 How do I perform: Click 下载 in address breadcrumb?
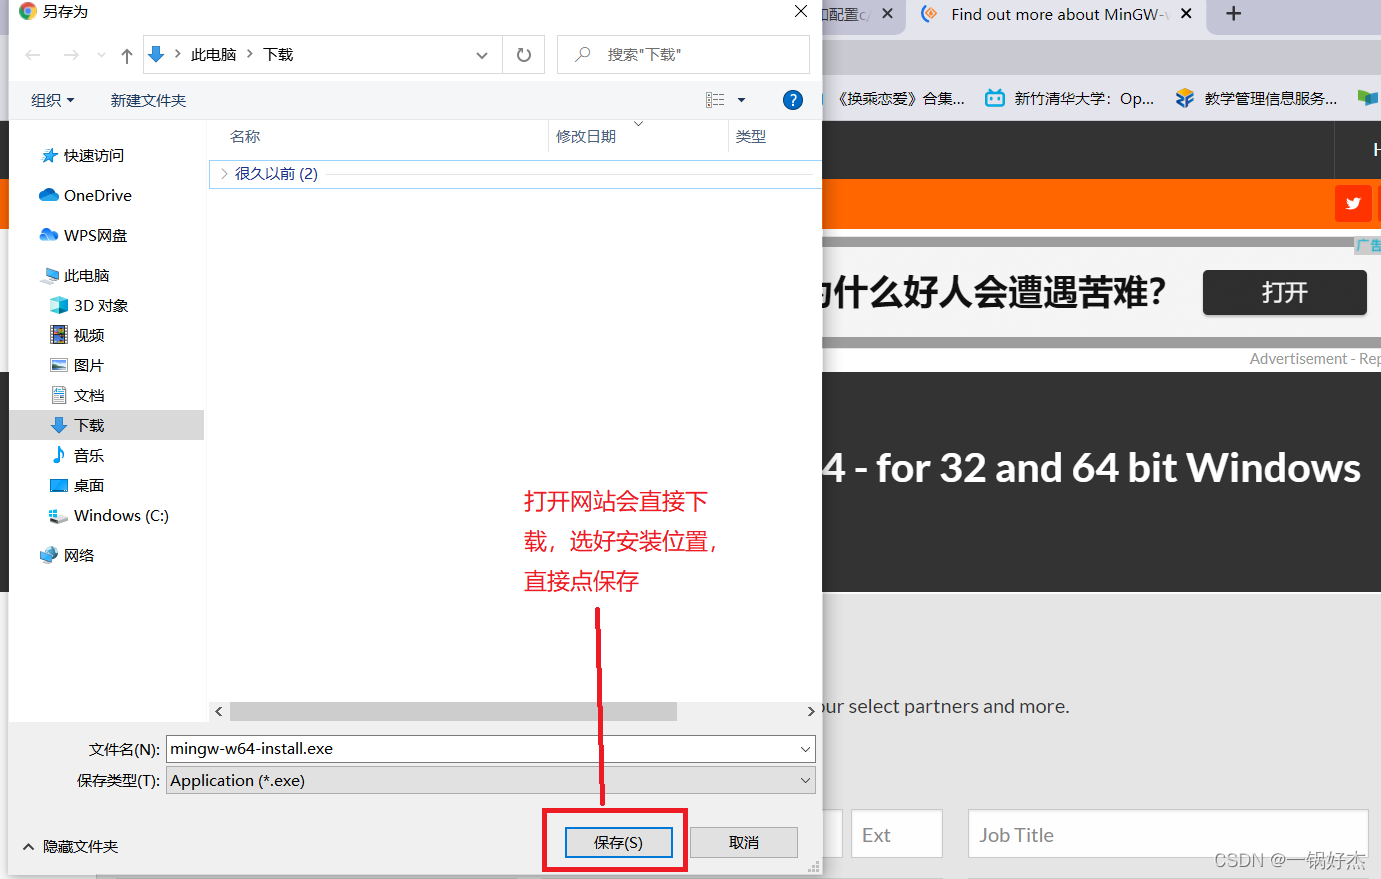(278, 55)
